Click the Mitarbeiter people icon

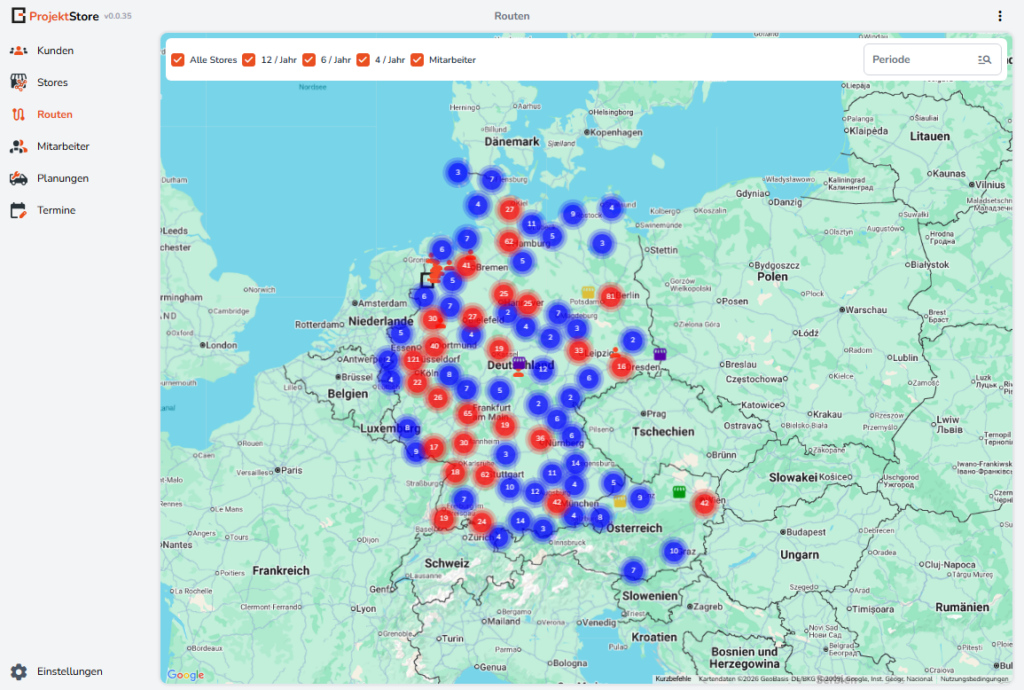click(x=19, y=146)
